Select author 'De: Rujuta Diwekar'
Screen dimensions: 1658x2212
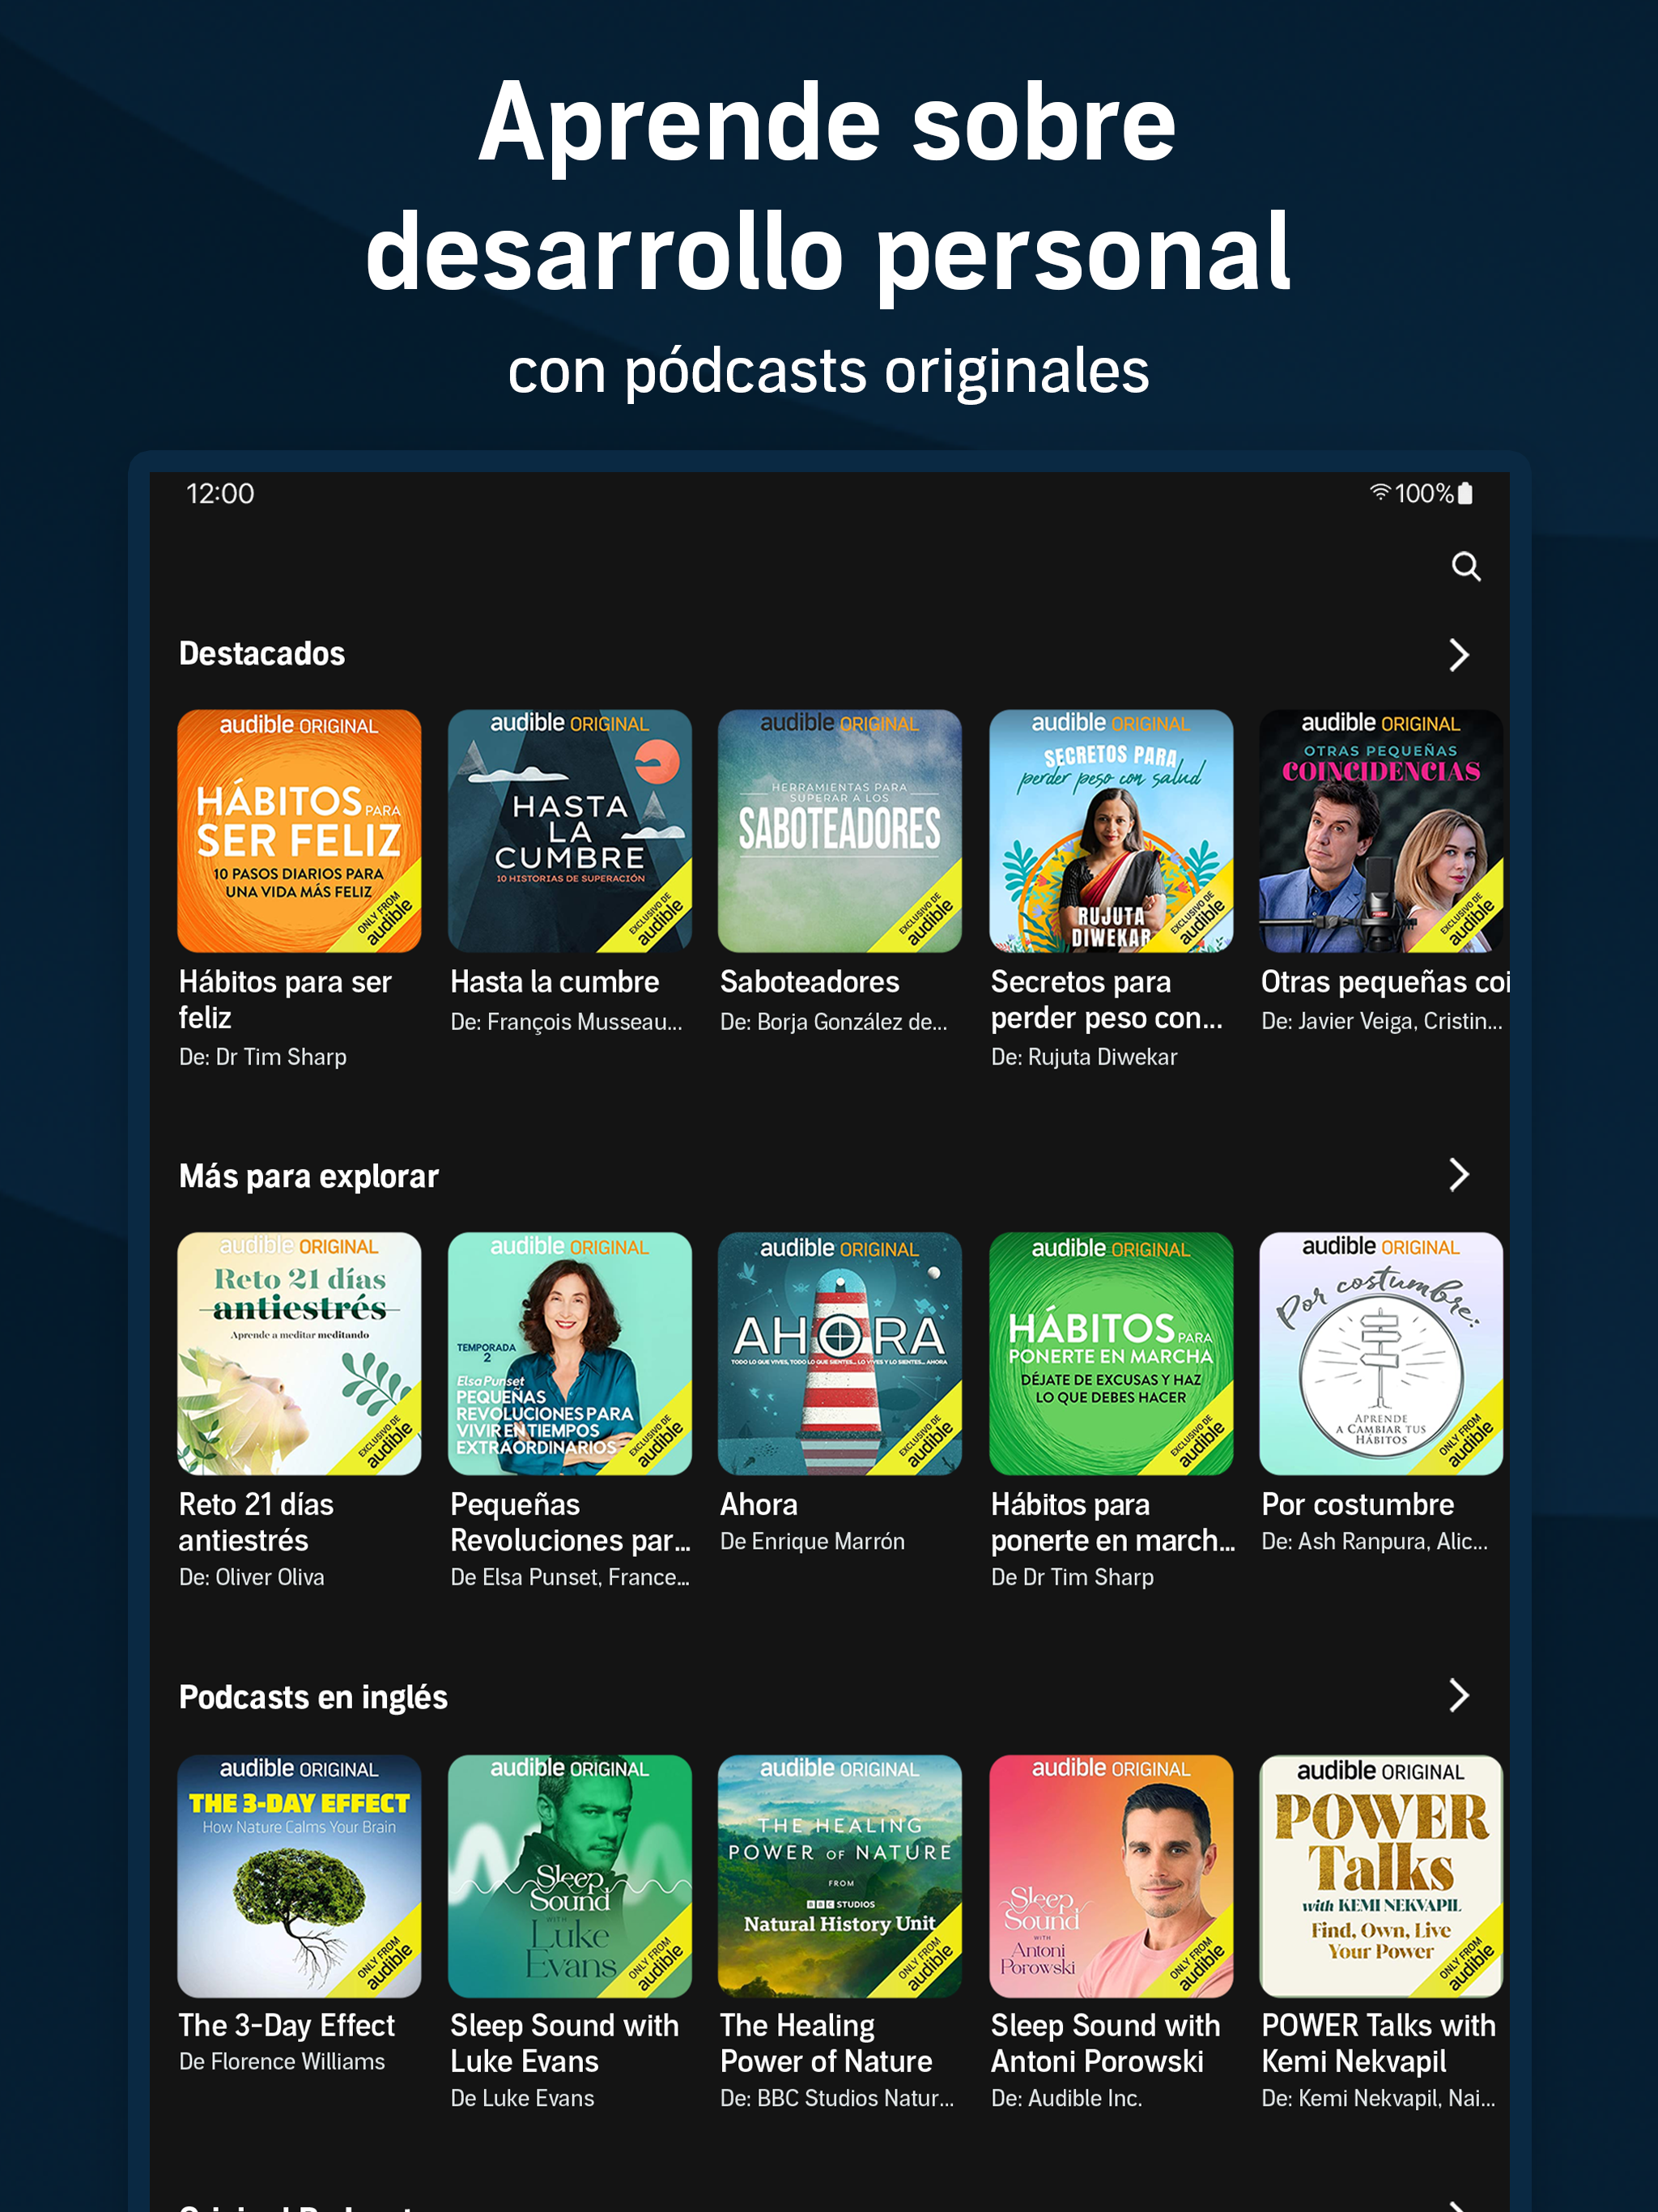pyautogui.click(x=1084, y=1057)
